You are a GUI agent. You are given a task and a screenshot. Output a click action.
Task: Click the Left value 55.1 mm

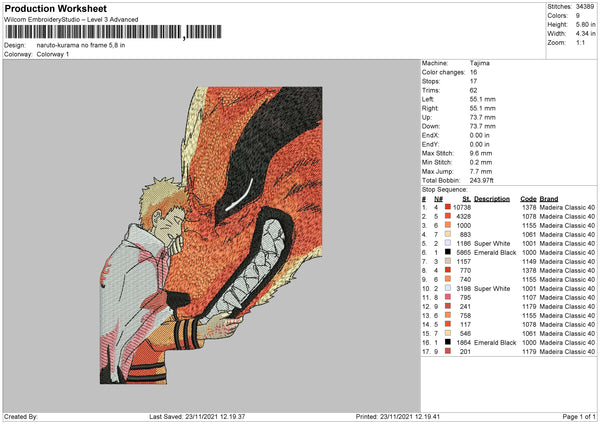(x=483, y=99)
